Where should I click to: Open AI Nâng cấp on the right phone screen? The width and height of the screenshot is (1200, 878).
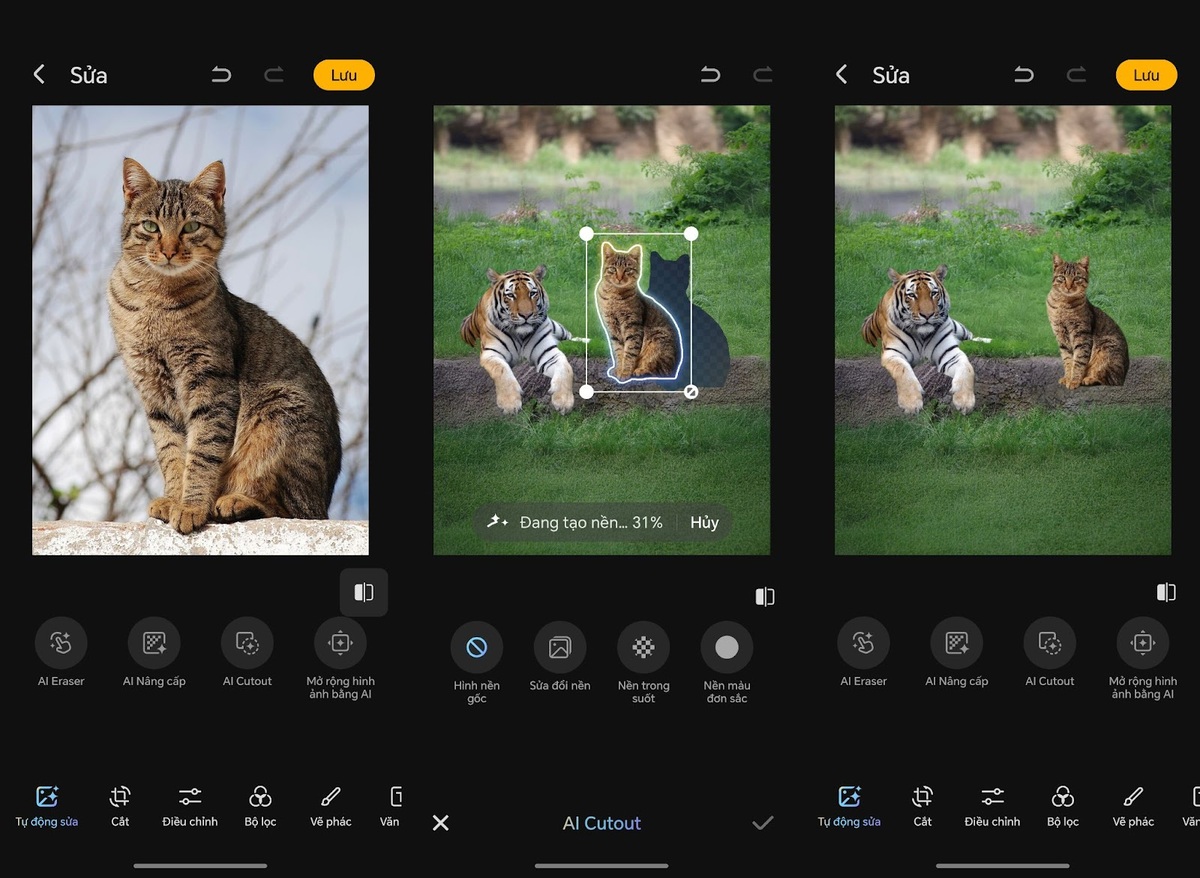pyautogui.click(x=957, y=653)
